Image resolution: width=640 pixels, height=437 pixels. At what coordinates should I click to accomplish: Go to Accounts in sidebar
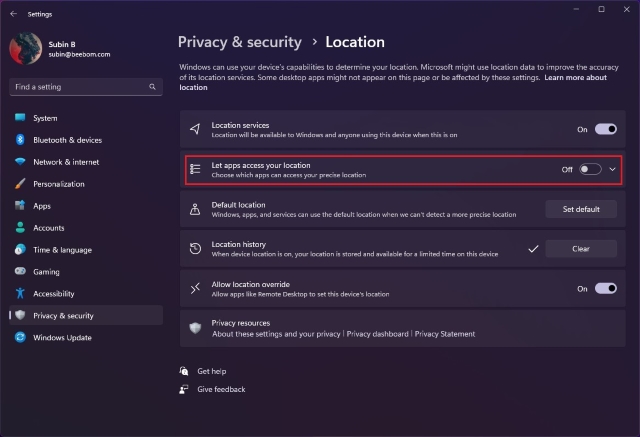(49, 228)
